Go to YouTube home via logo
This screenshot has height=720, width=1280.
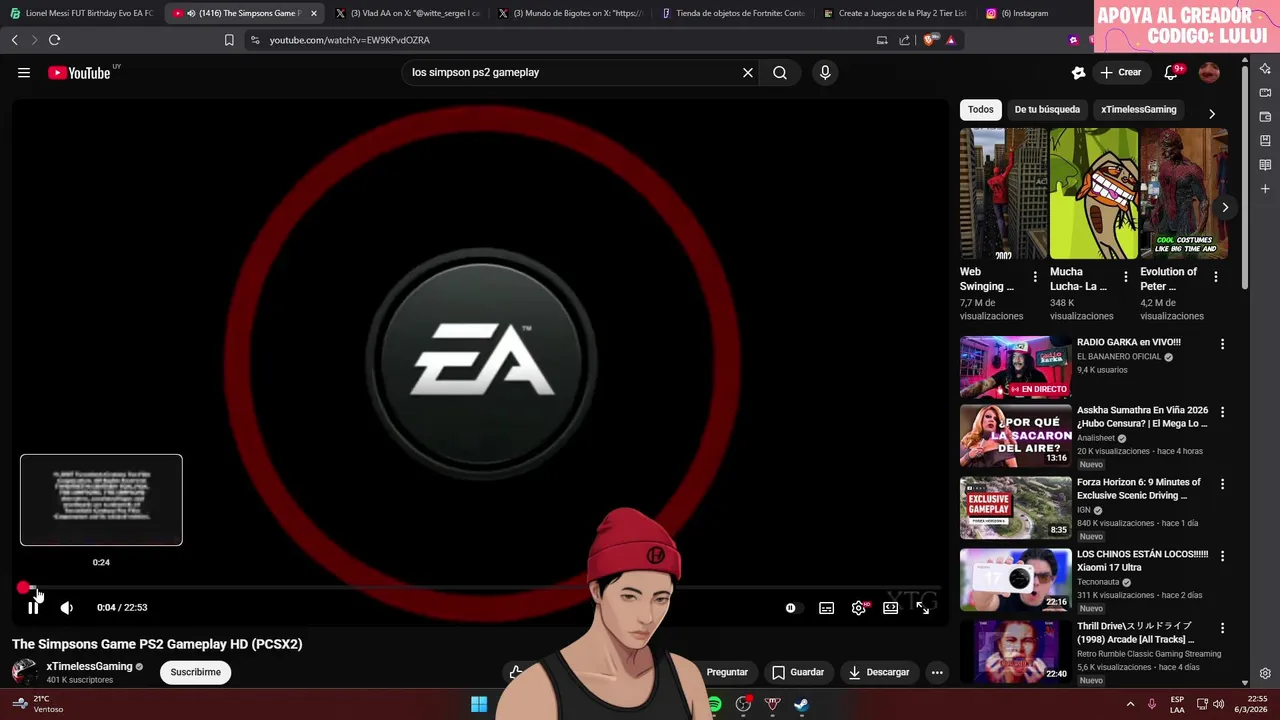point(79,73)
